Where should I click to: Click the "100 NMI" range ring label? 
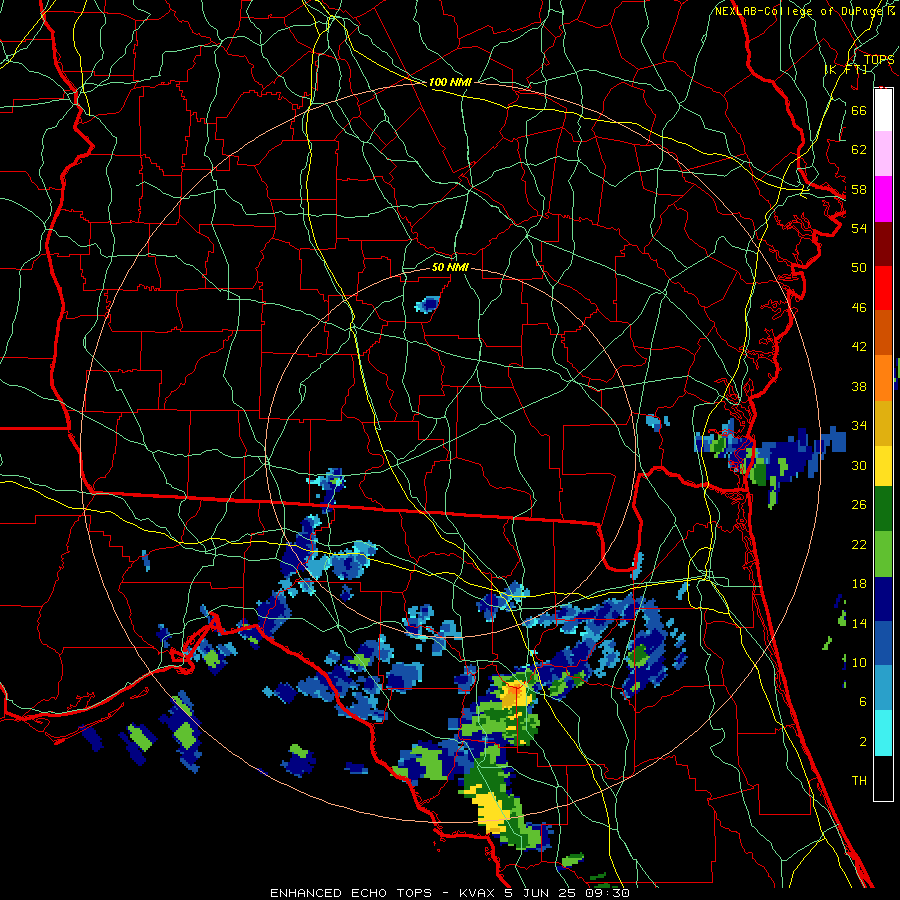(450, 83)
